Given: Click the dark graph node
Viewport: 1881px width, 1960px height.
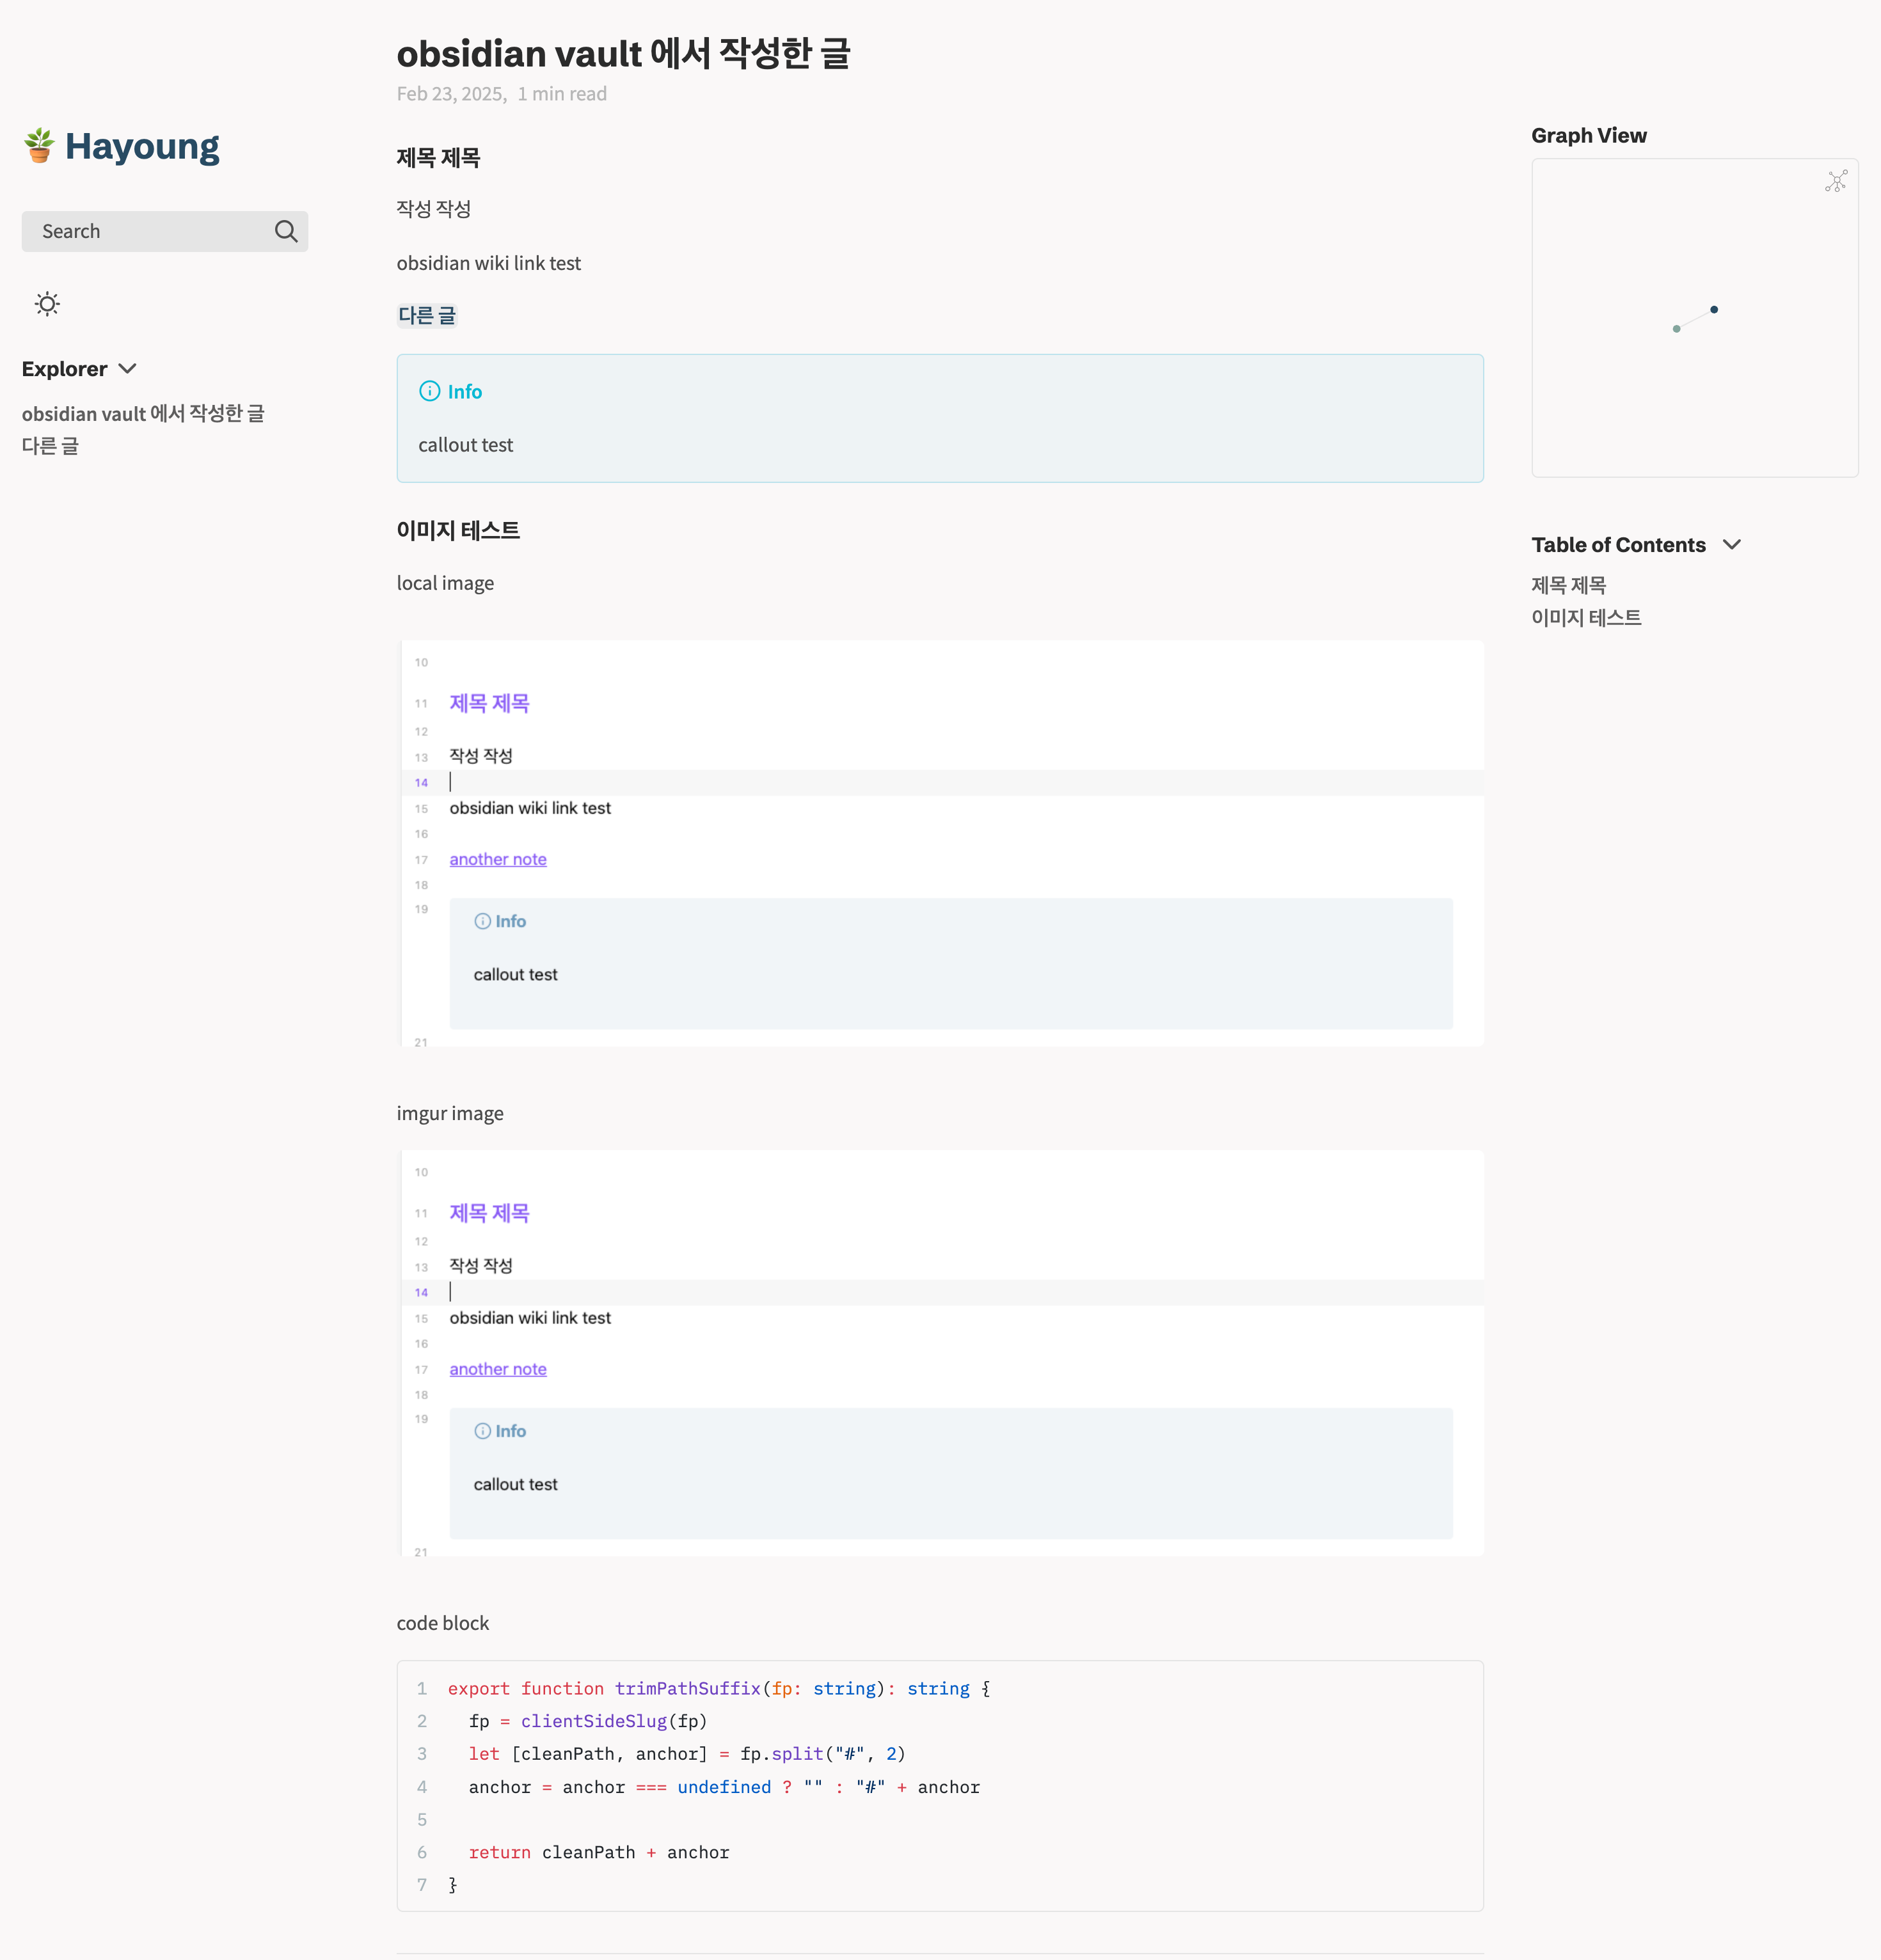Looking at the screenshot, I should (x=1713, y=310).
